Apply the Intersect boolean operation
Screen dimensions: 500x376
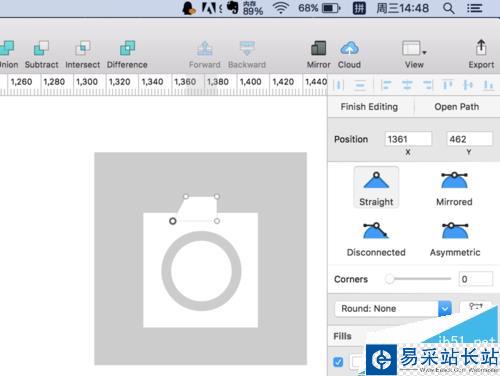pyautogui.click(x=83, y=54)
